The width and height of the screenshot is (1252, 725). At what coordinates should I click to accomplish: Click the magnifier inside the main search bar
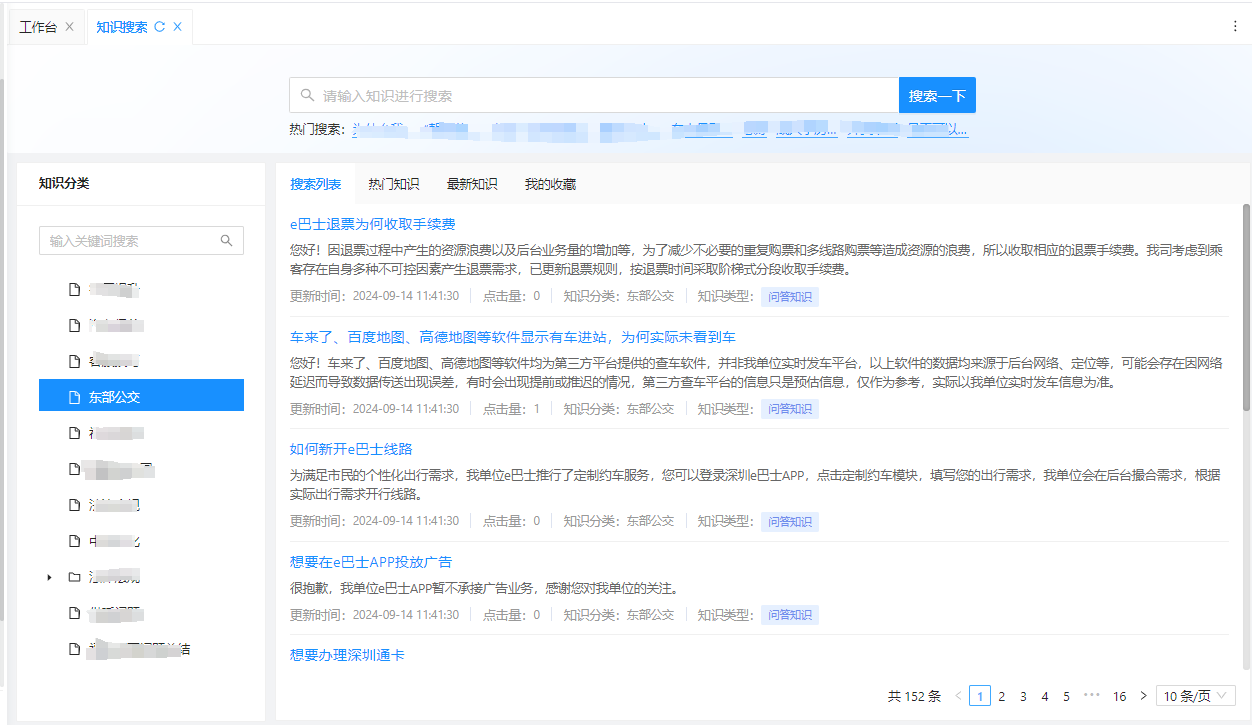click(x=308, y=94)
